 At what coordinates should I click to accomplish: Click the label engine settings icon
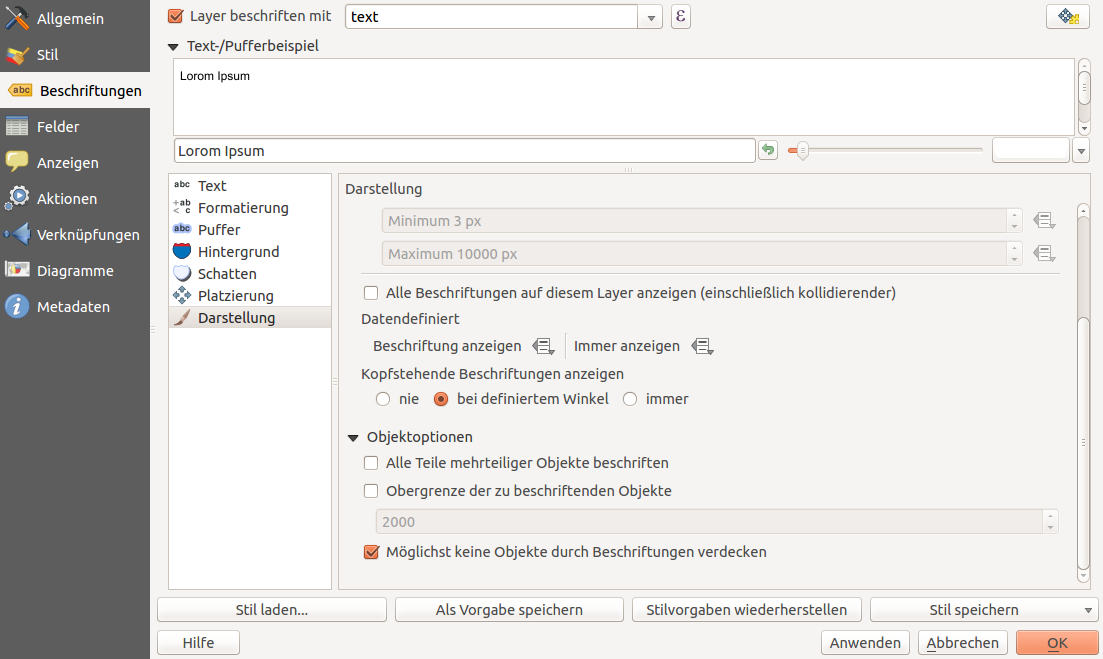click(x=1067, y=17)
